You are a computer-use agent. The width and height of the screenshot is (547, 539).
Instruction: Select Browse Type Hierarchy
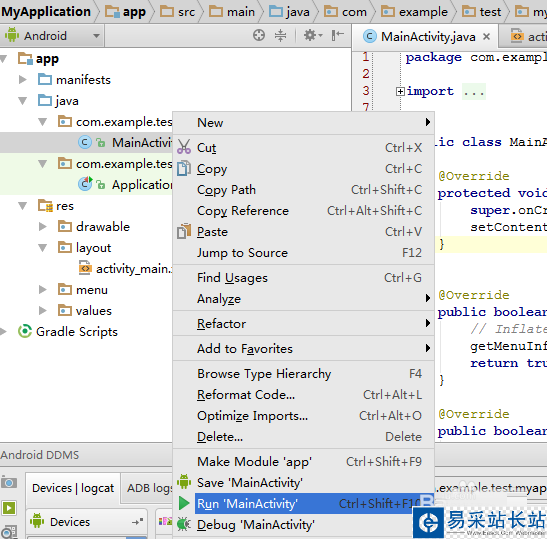click(304, 374)
